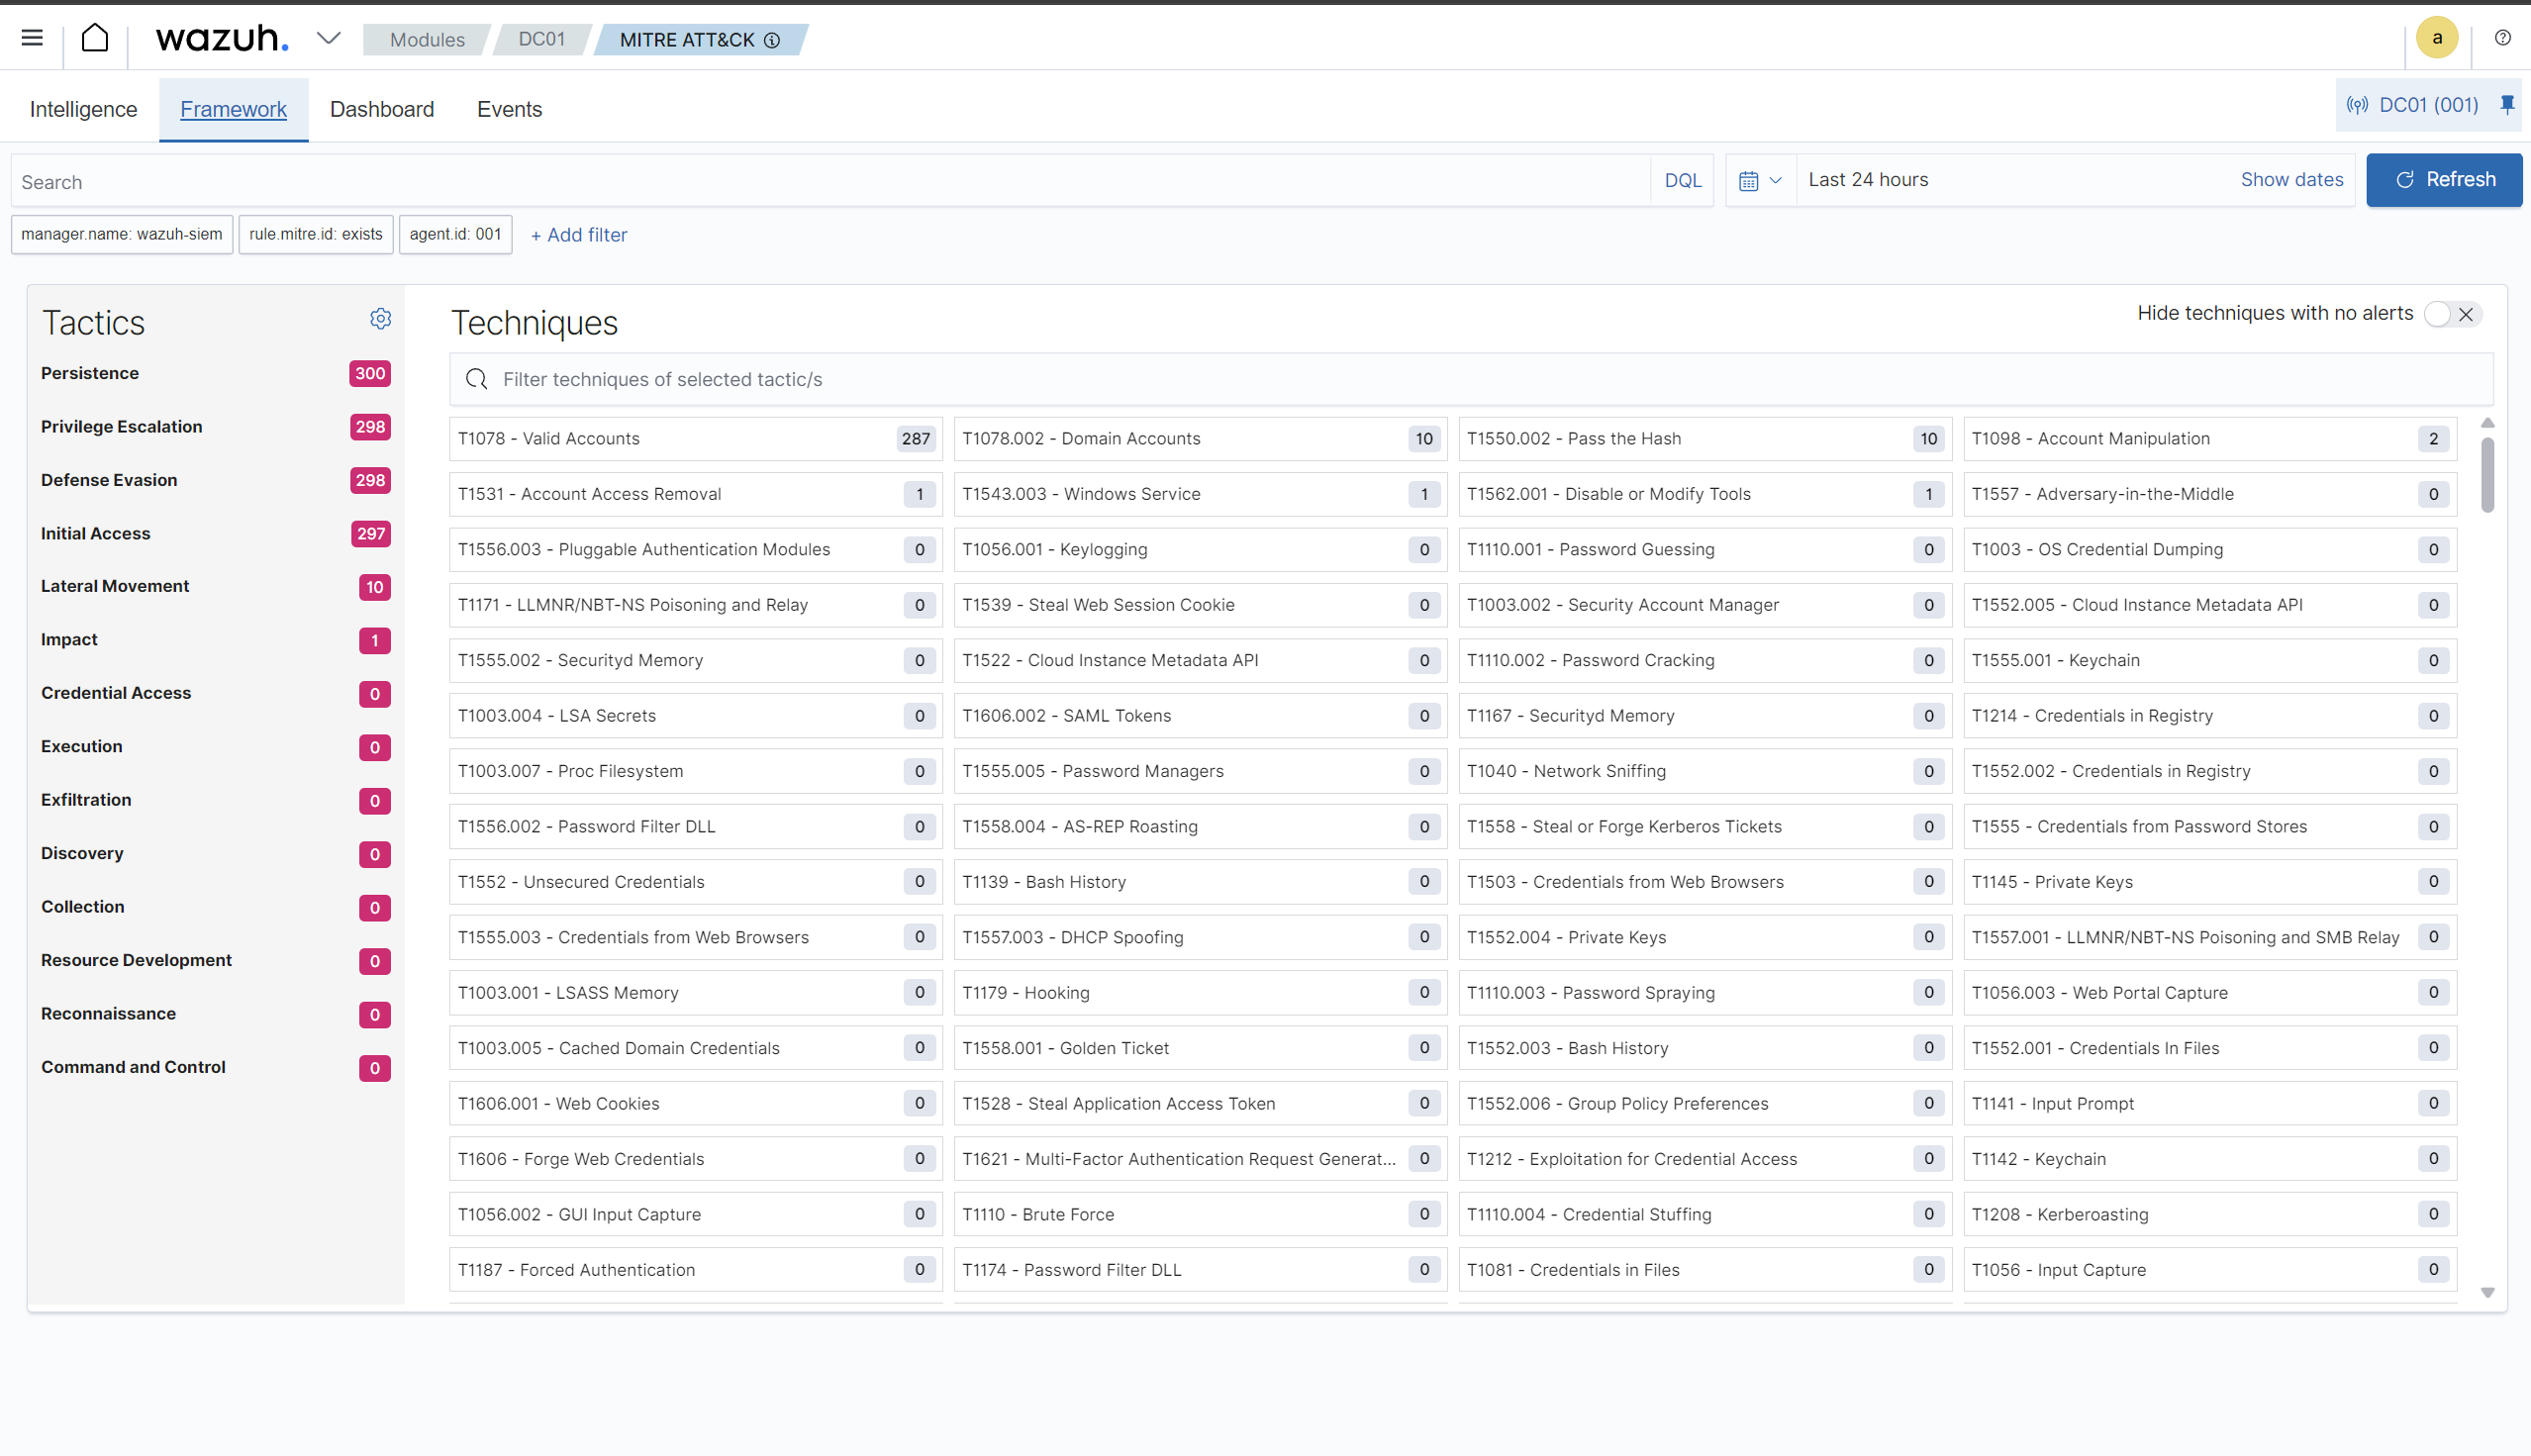Toggle Hide techniques with no alerts
Screen dimensions: 2531x1456
pos(2452,314)
